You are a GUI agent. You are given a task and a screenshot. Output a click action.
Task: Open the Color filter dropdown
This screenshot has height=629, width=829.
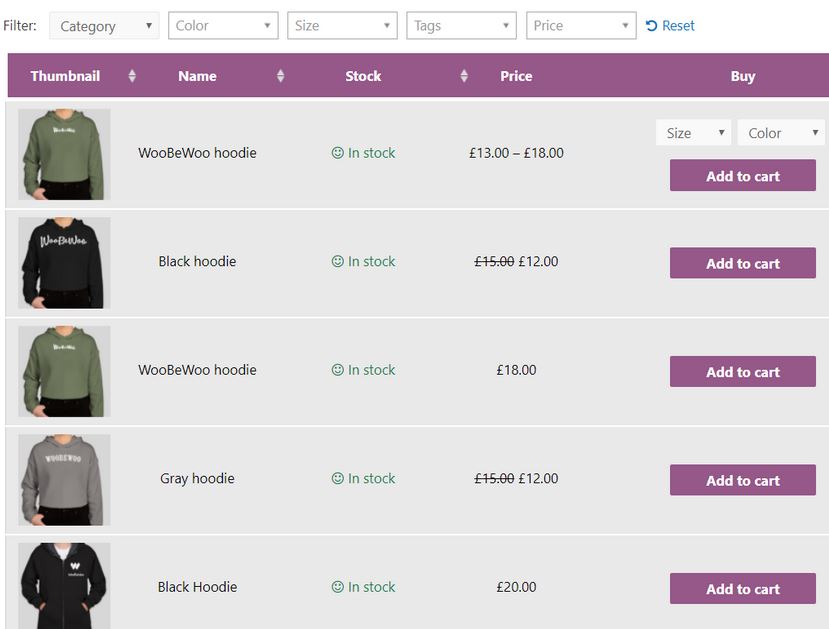coord(223,26)
